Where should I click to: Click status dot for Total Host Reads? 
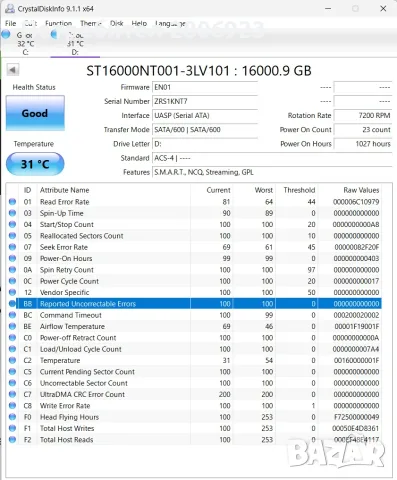(12, 440)
